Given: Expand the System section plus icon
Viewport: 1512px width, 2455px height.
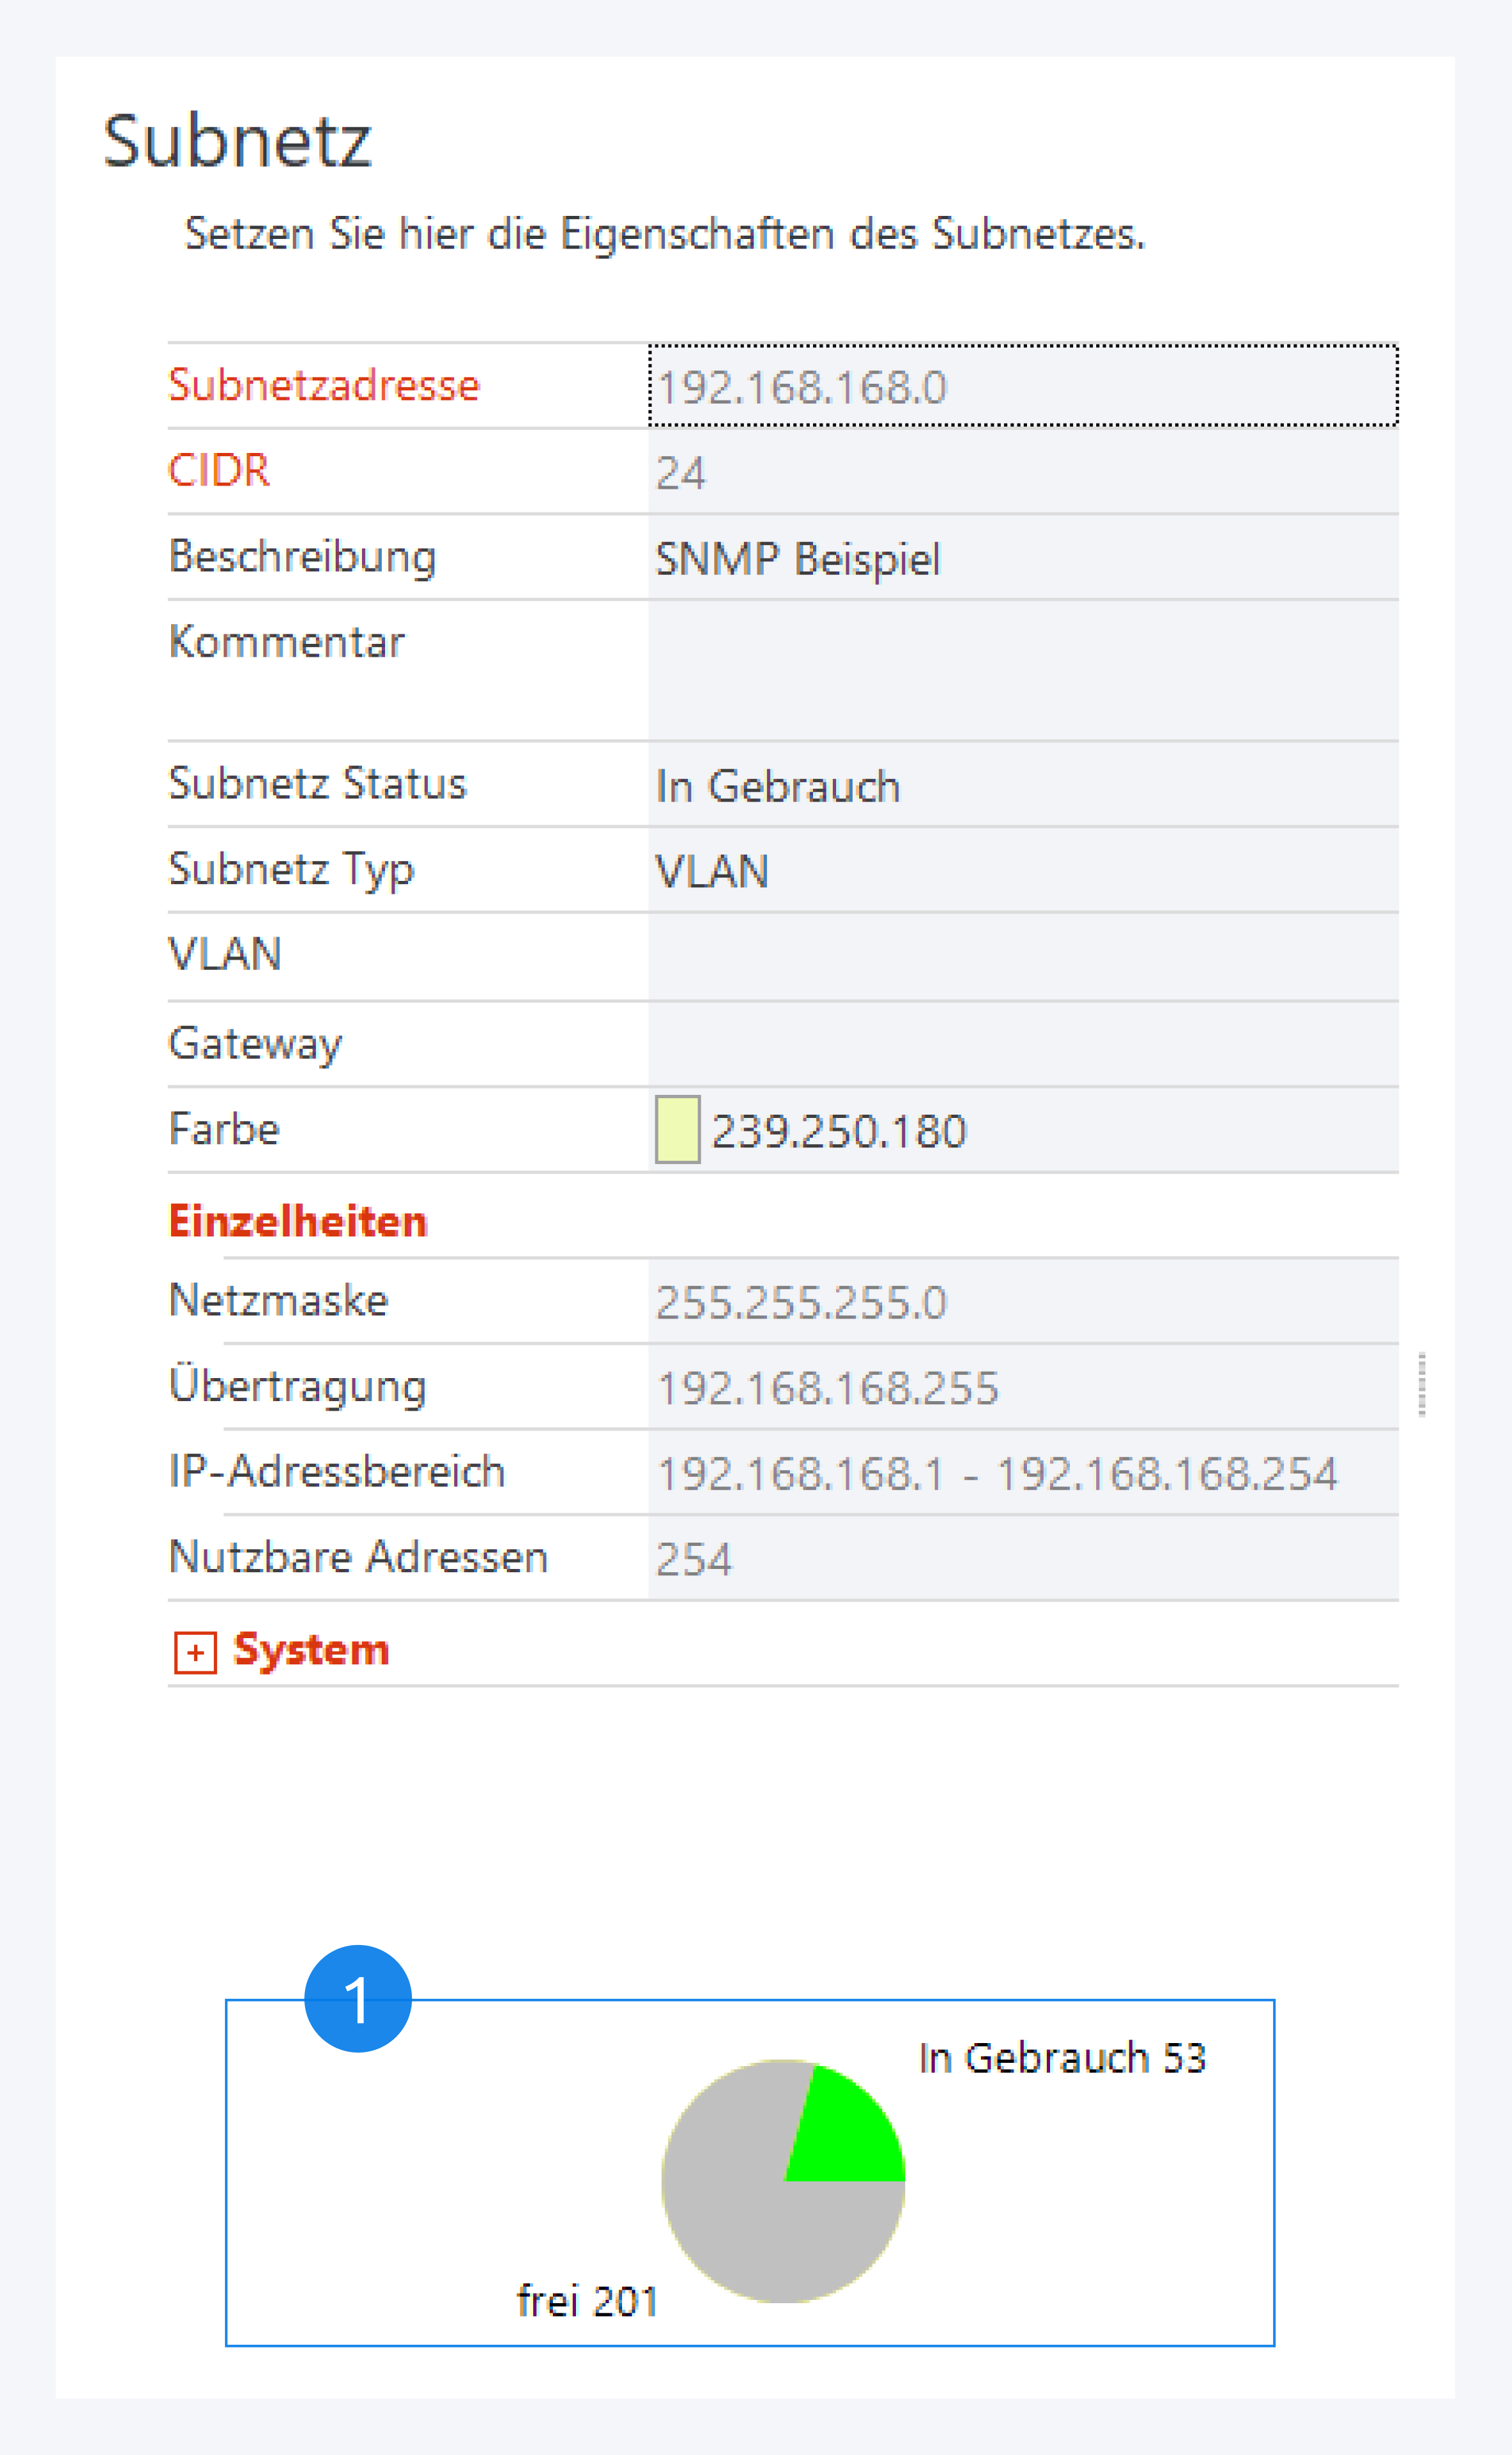Looking at the screenshot, I should click(x=195, y=1652).
